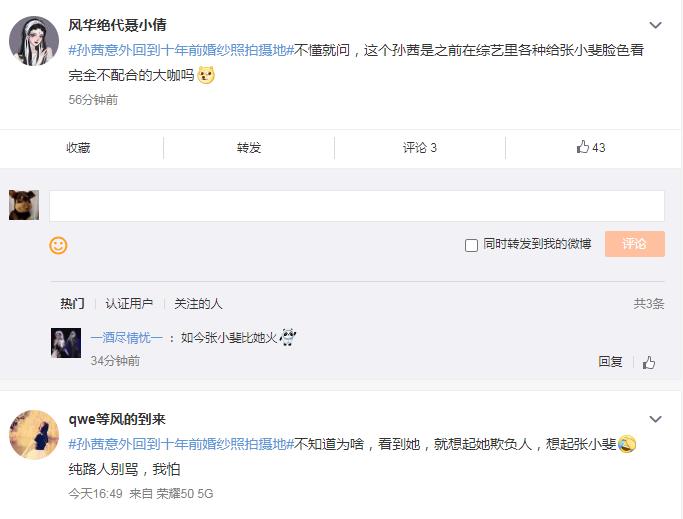The width and height of the screenshot is (683, 519).
Task: Open emoji picker in comment box
Action: (58, 245)
